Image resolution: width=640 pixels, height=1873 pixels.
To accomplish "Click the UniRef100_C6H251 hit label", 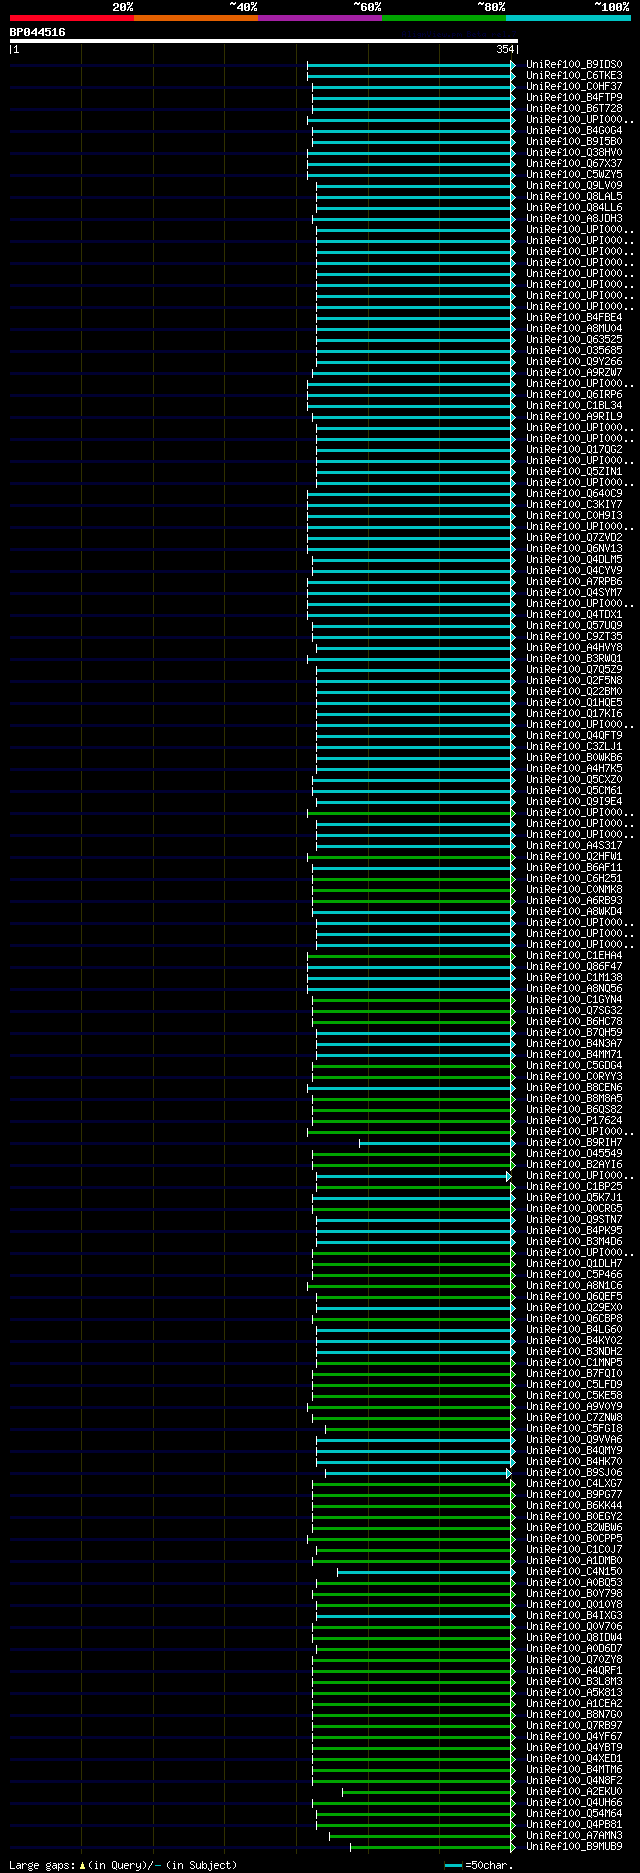I will [574, 879].
